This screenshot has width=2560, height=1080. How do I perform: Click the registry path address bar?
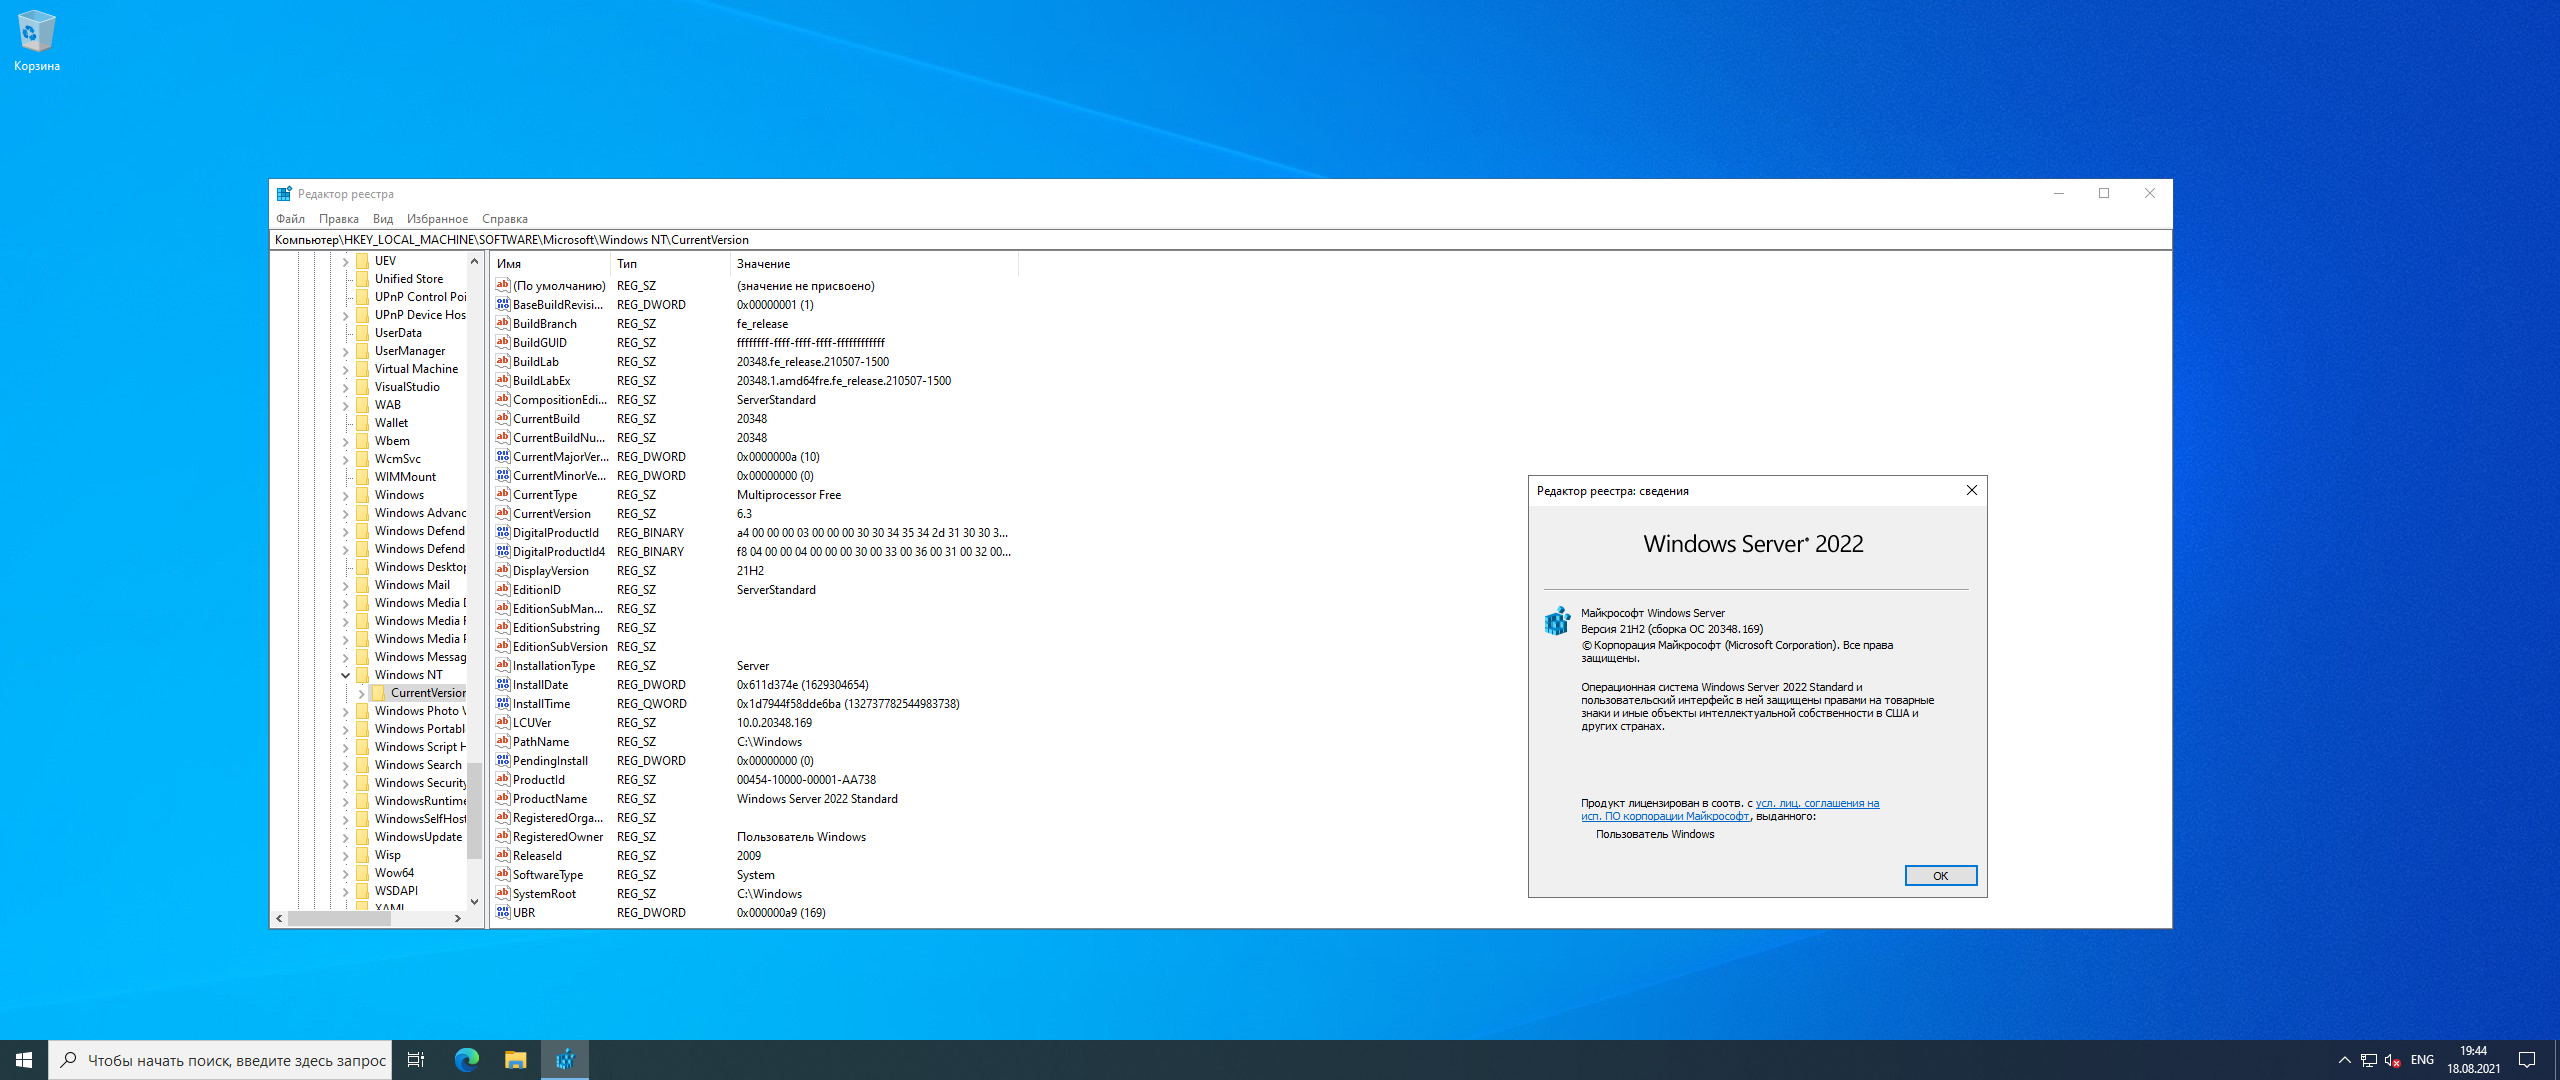coord(1220,240)
